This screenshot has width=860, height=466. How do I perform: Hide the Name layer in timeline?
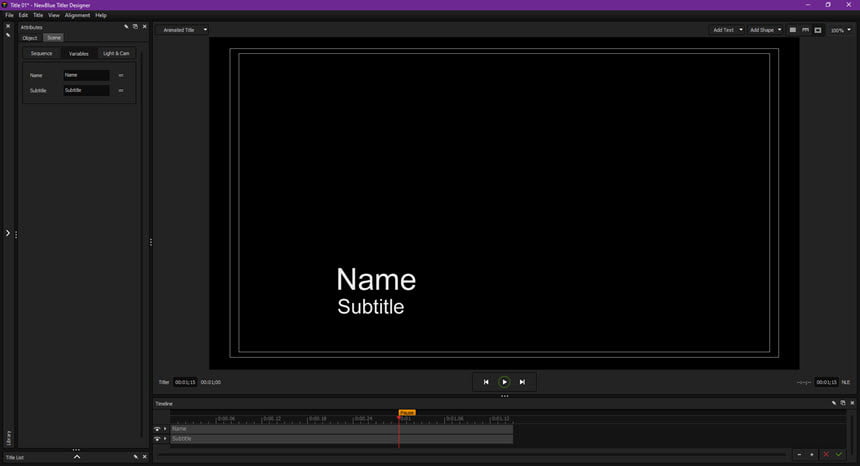point(157,429)
